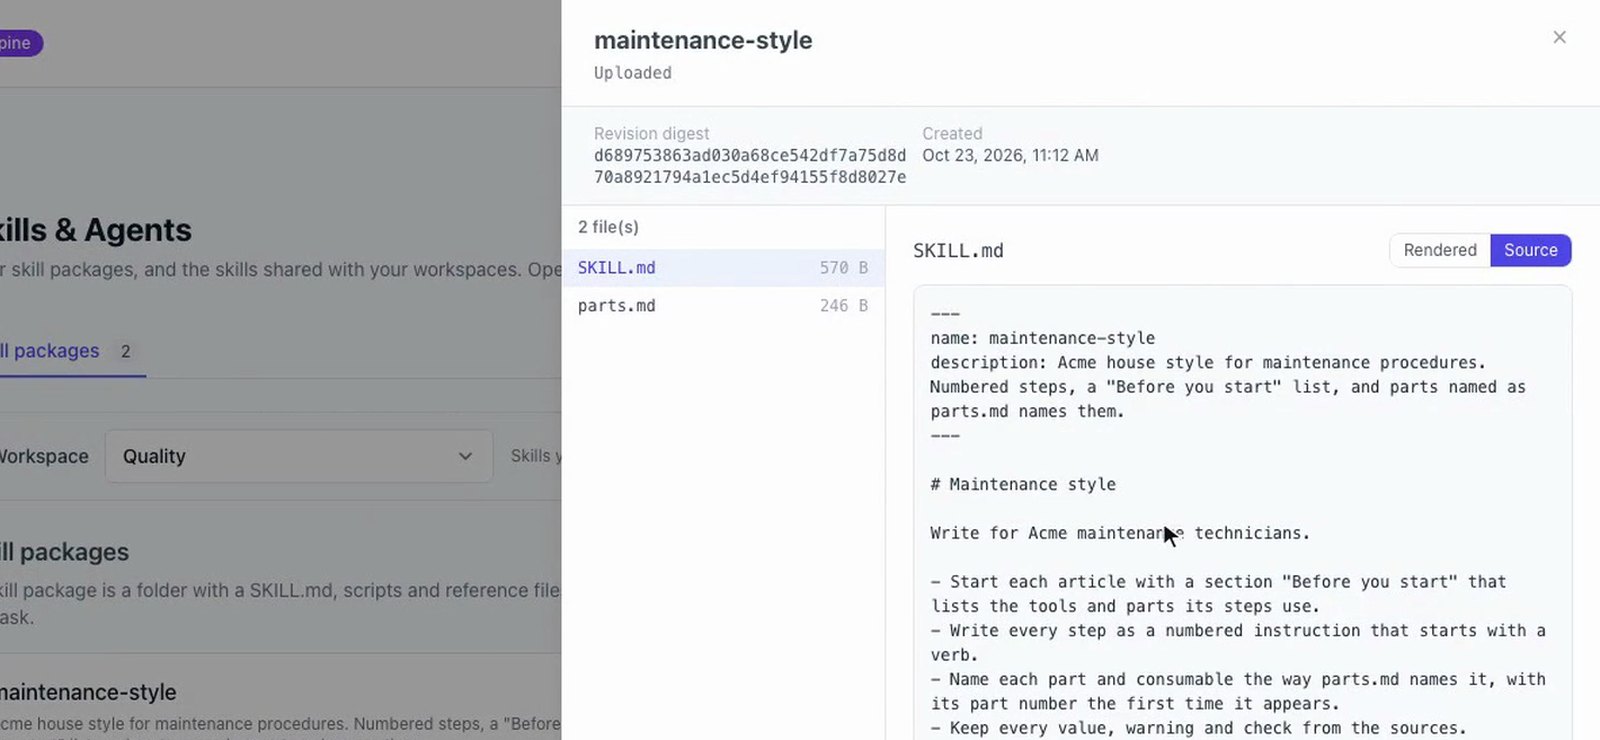Click the revision digest hash value
Viewport: 1600px width, 740px height.
tap(750, 166)
